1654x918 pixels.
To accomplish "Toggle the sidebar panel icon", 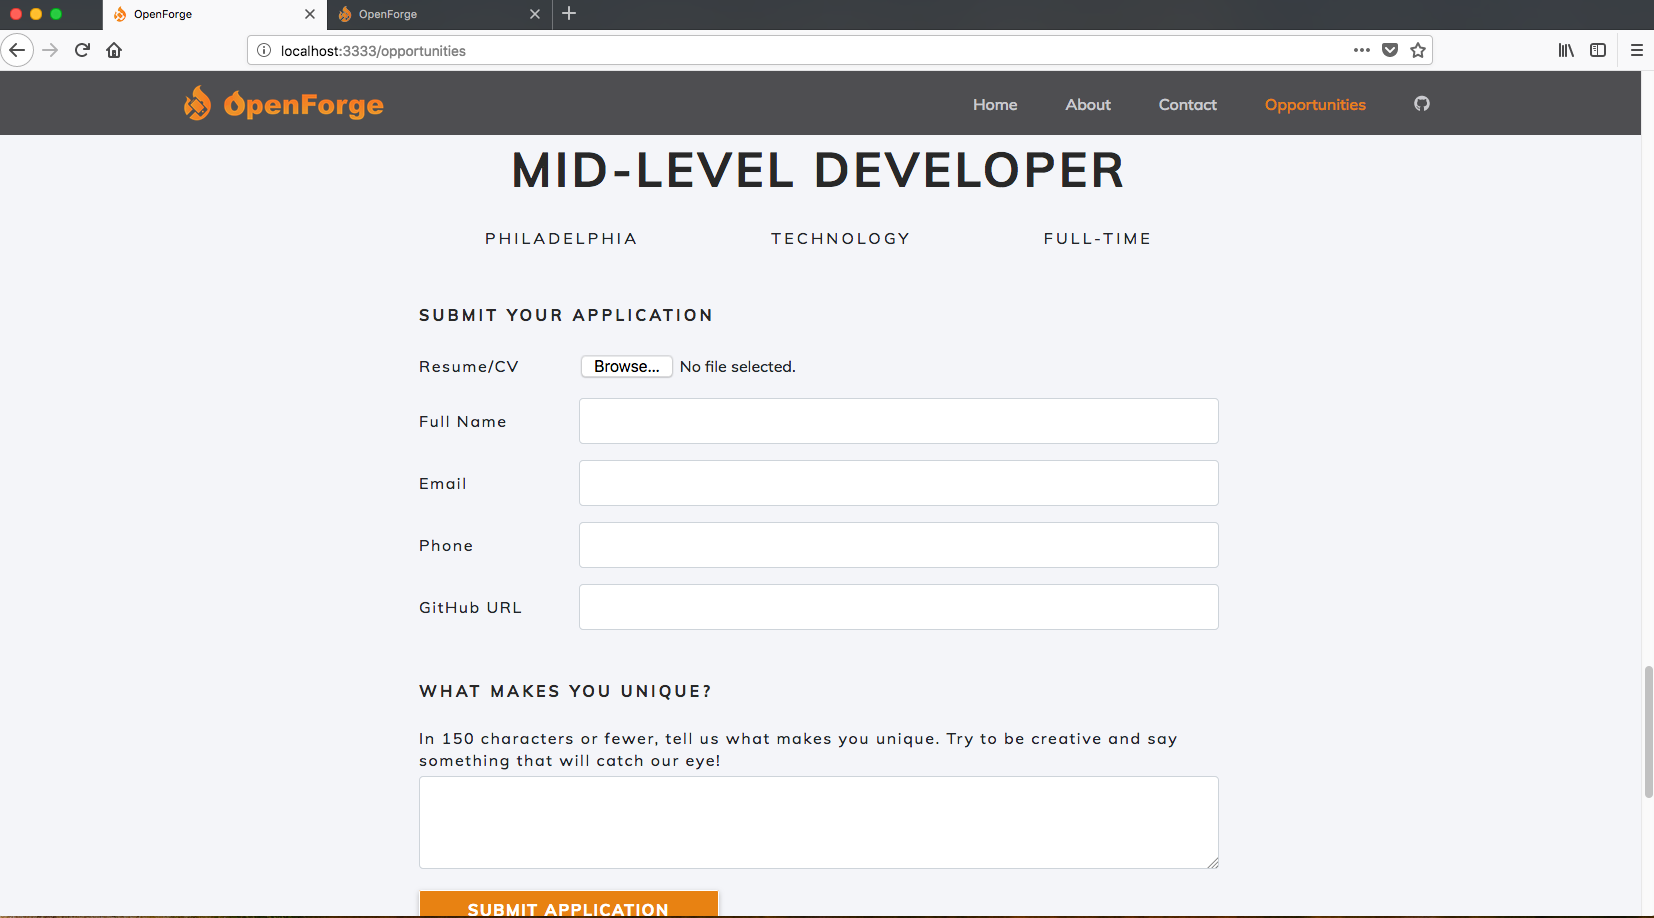I will pos(1599,50).
